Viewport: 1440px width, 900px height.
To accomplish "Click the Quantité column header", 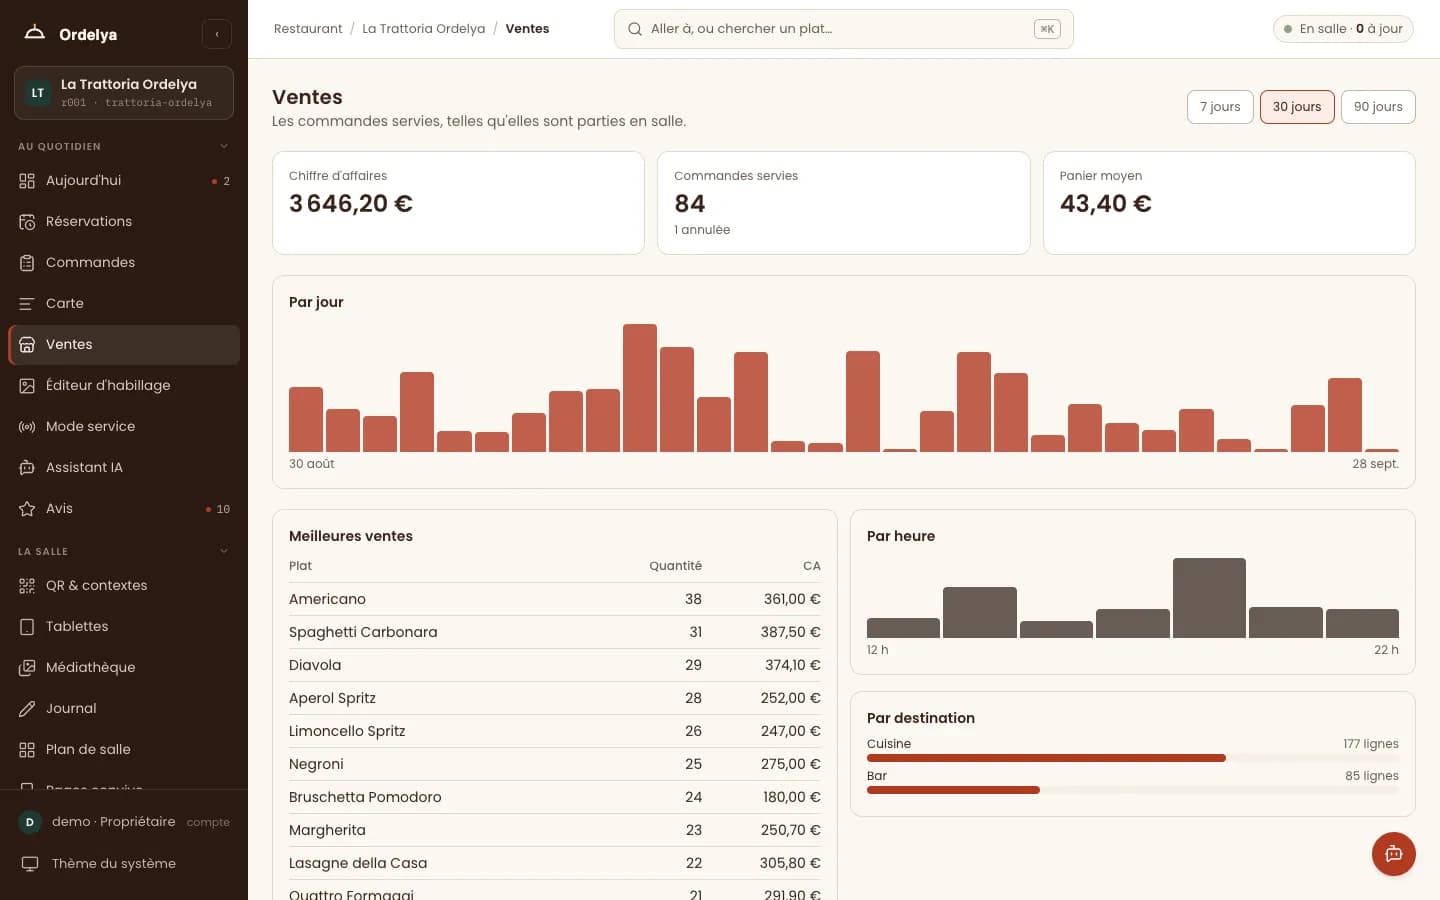I will point(675,566).
